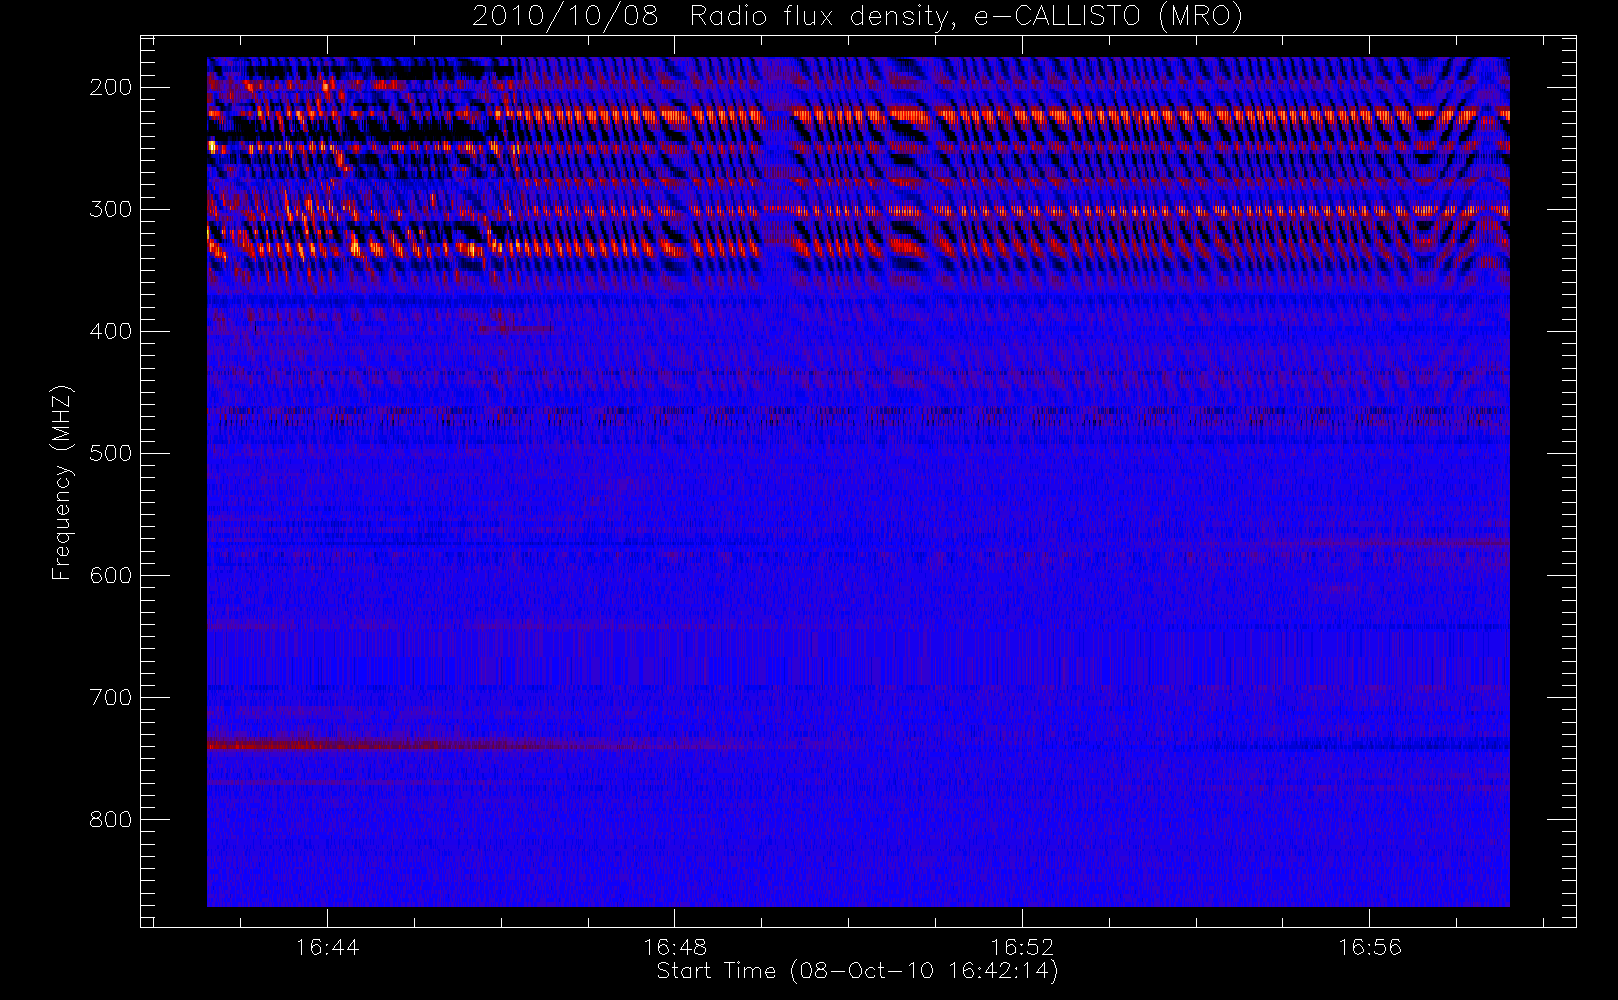
Task: Click the 16:48 time tick label
Action: pyautogui.click(x=675, y=947)
